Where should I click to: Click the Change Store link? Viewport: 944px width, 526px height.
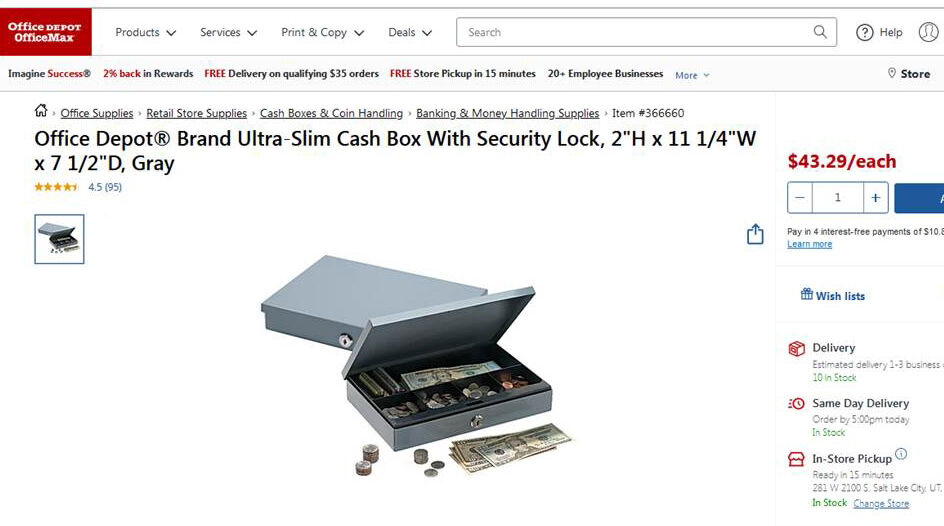[881, 504]
